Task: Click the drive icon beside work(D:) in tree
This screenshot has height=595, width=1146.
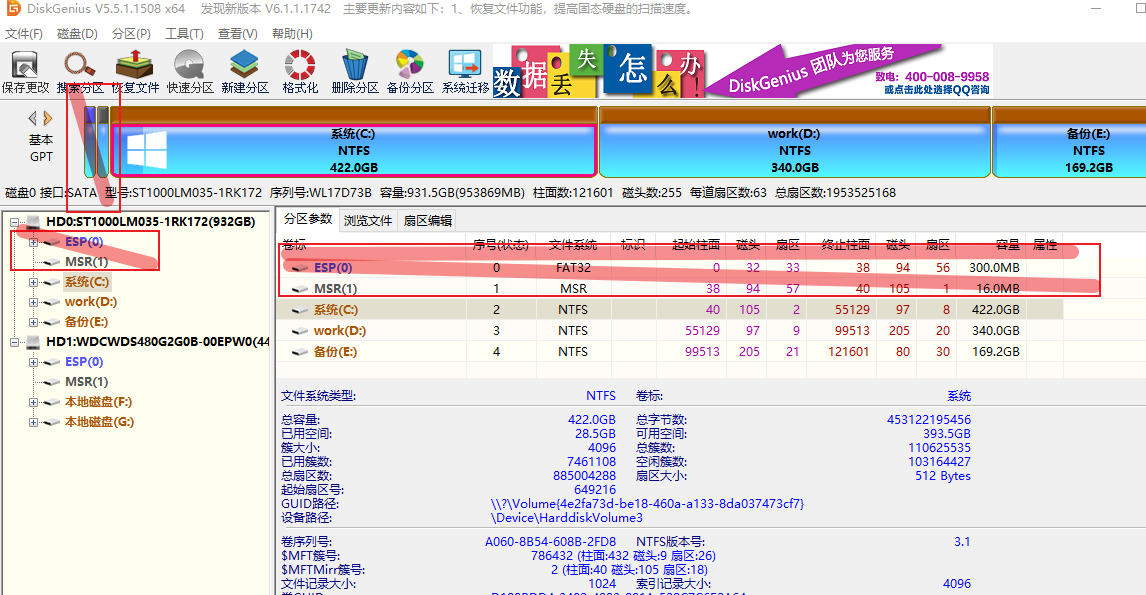Action: coord(52,302)
